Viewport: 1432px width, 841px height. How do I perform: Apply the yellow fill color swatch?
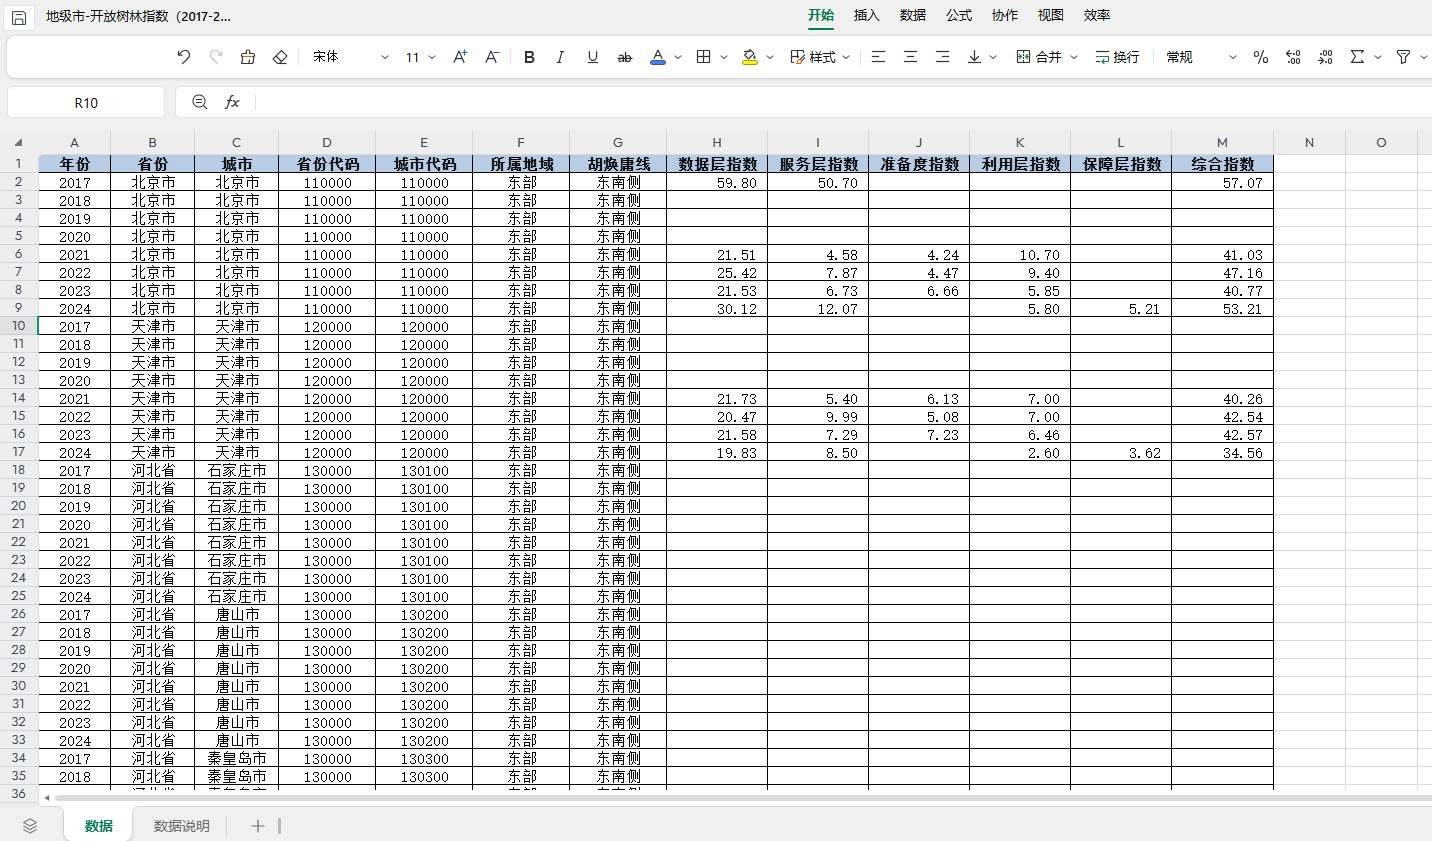point(750,57)
